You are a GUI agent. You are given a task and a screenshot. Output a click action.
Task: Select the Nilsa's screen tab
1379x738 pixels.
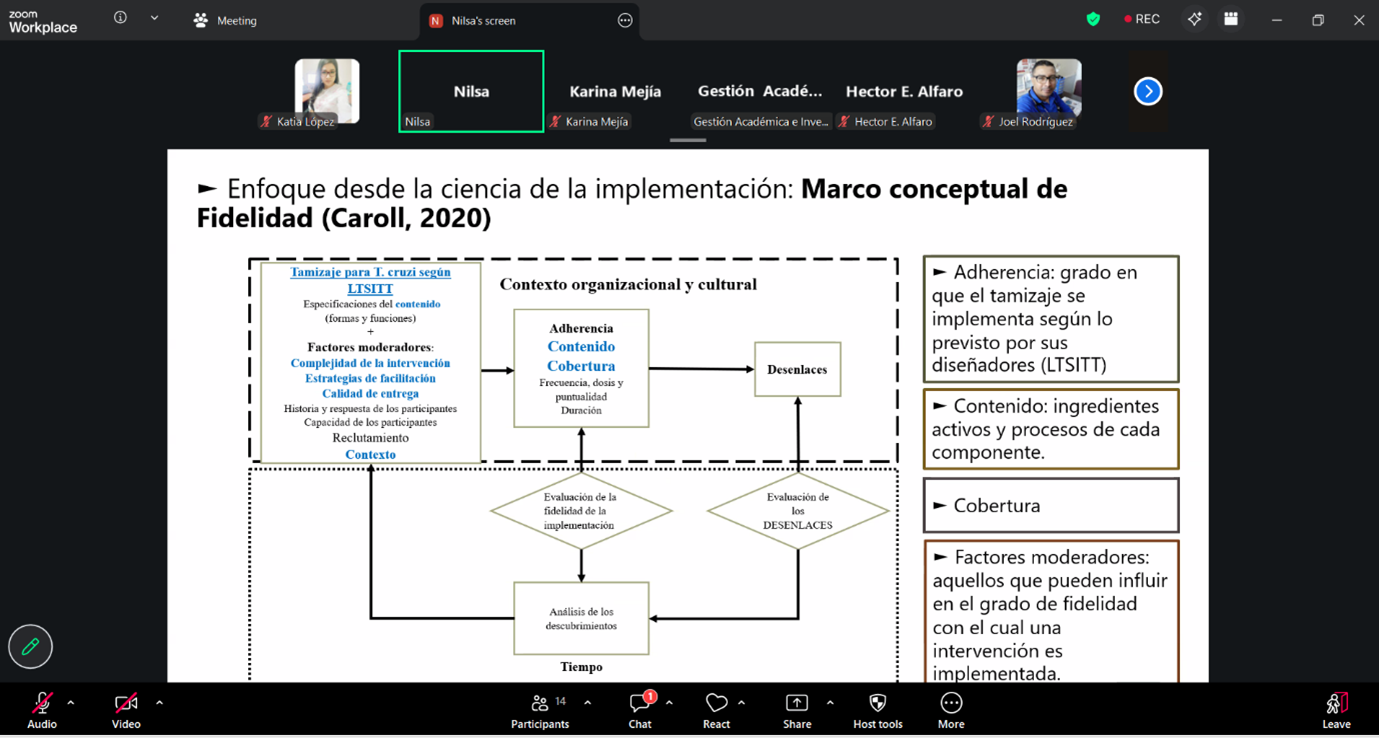point(483,20)
